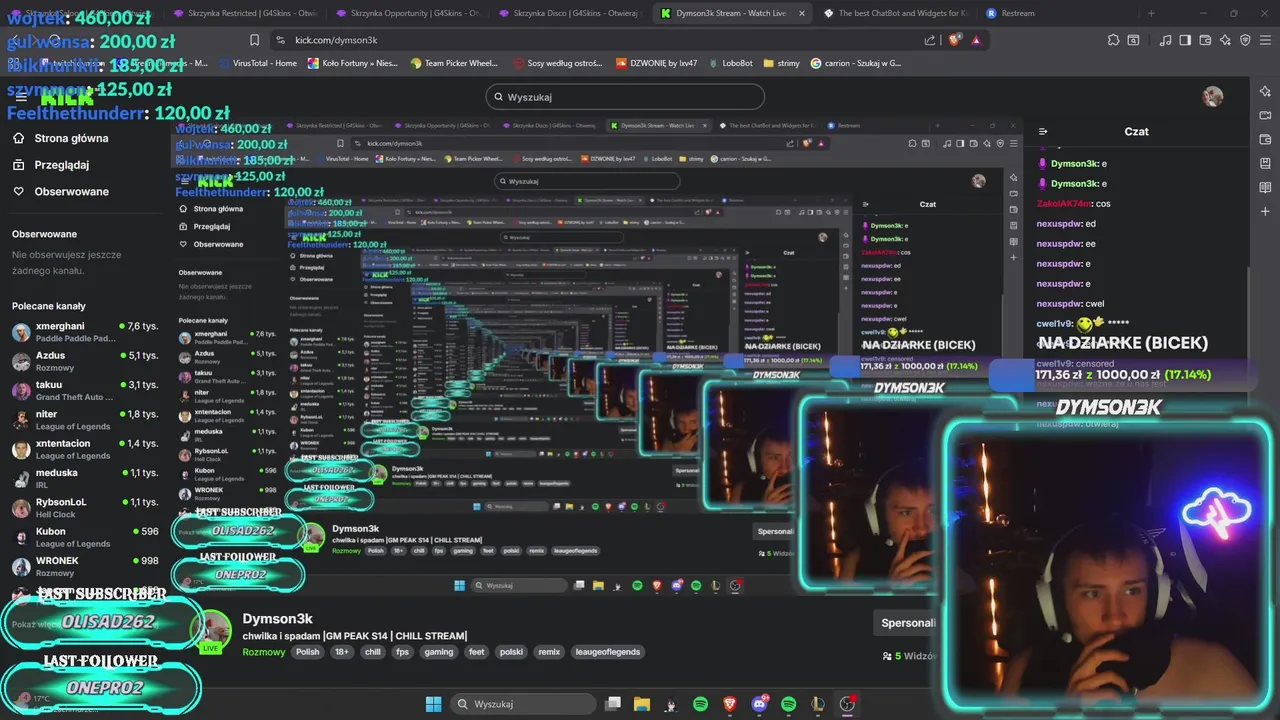Open the user profile avatar
The height and width of the screenshot is (720, 1280).
(1213, 96)
